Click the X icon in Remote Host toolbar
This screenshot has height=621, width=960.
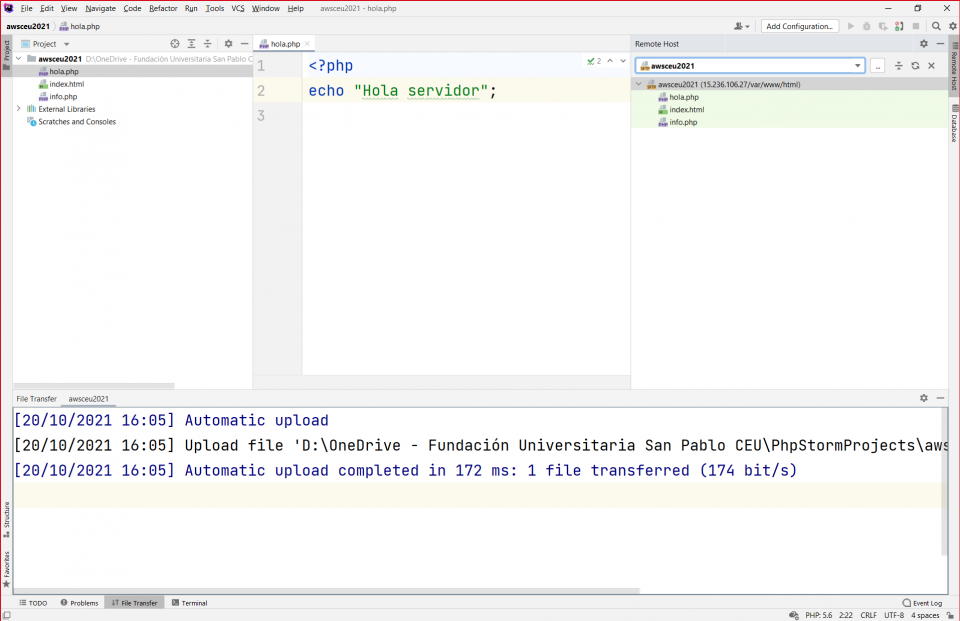click(x=931, y=66)
